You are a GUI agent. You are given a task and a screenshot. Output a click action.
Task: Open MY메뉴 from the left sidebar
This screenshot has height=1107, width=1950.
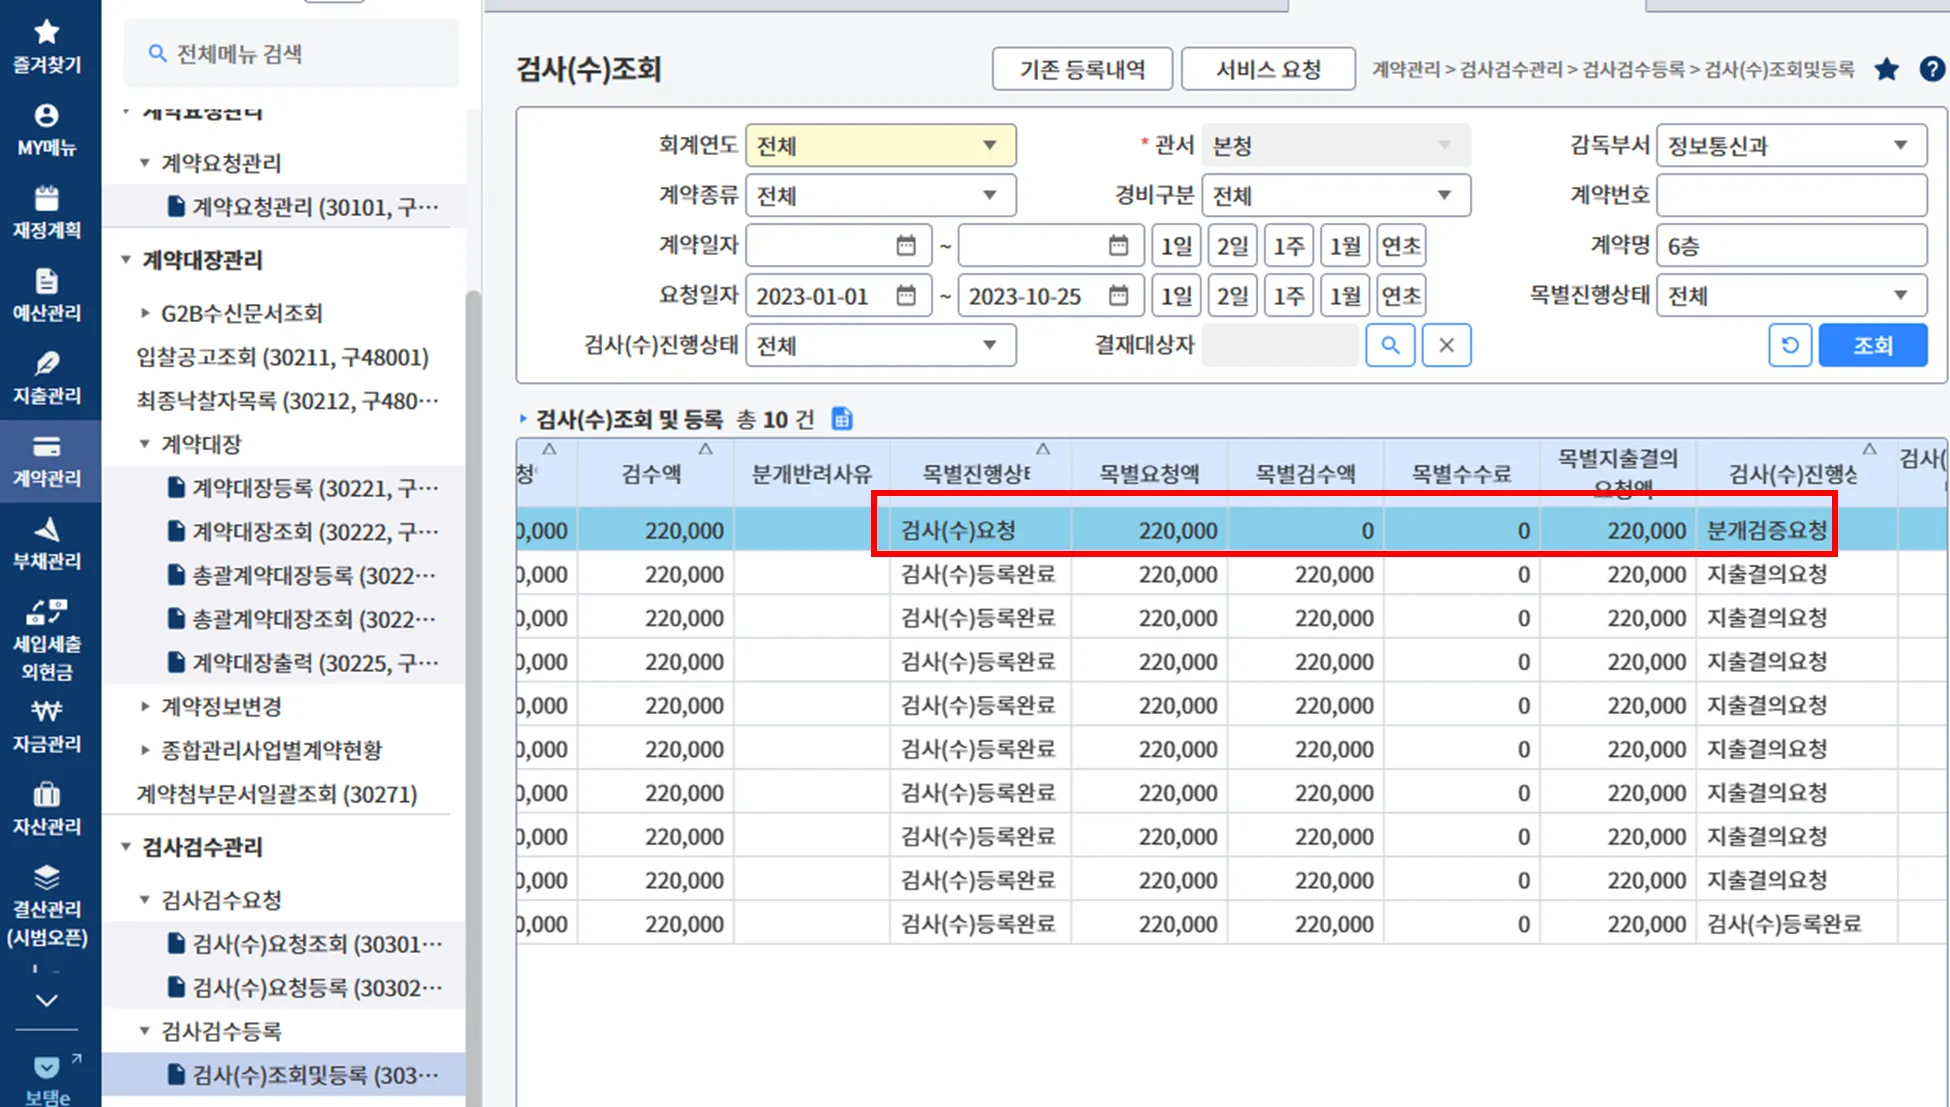[46, 129]
